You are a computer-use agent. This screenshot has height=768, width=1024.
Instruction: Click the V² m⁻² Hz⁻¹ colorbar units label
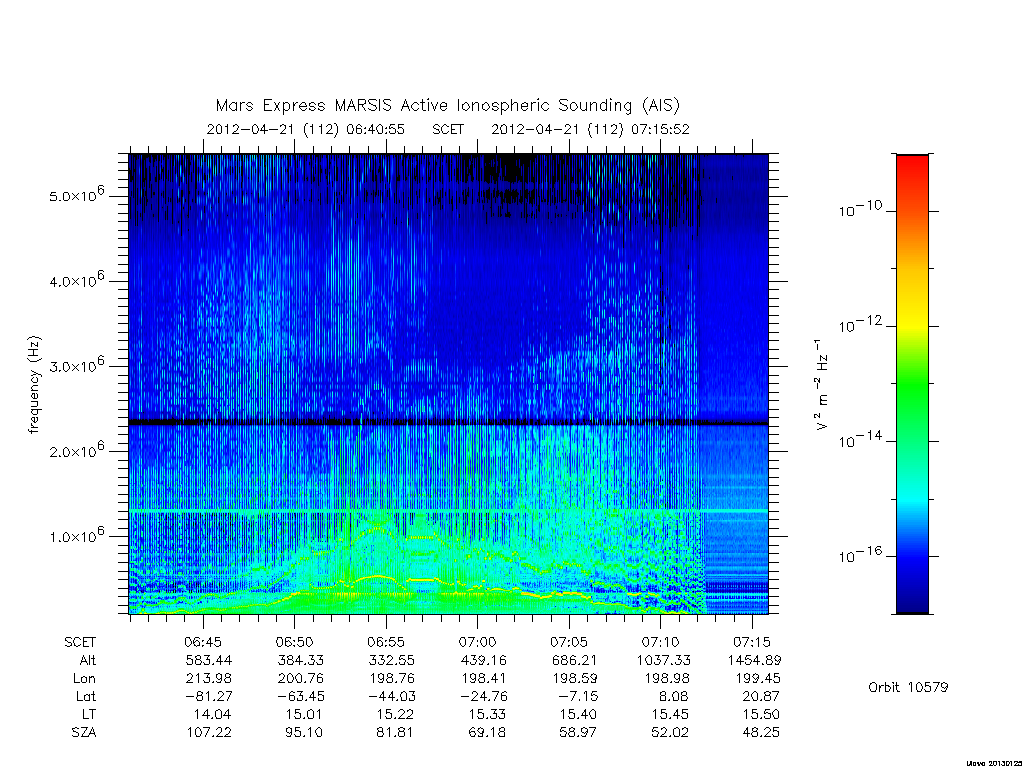[820, 384]
